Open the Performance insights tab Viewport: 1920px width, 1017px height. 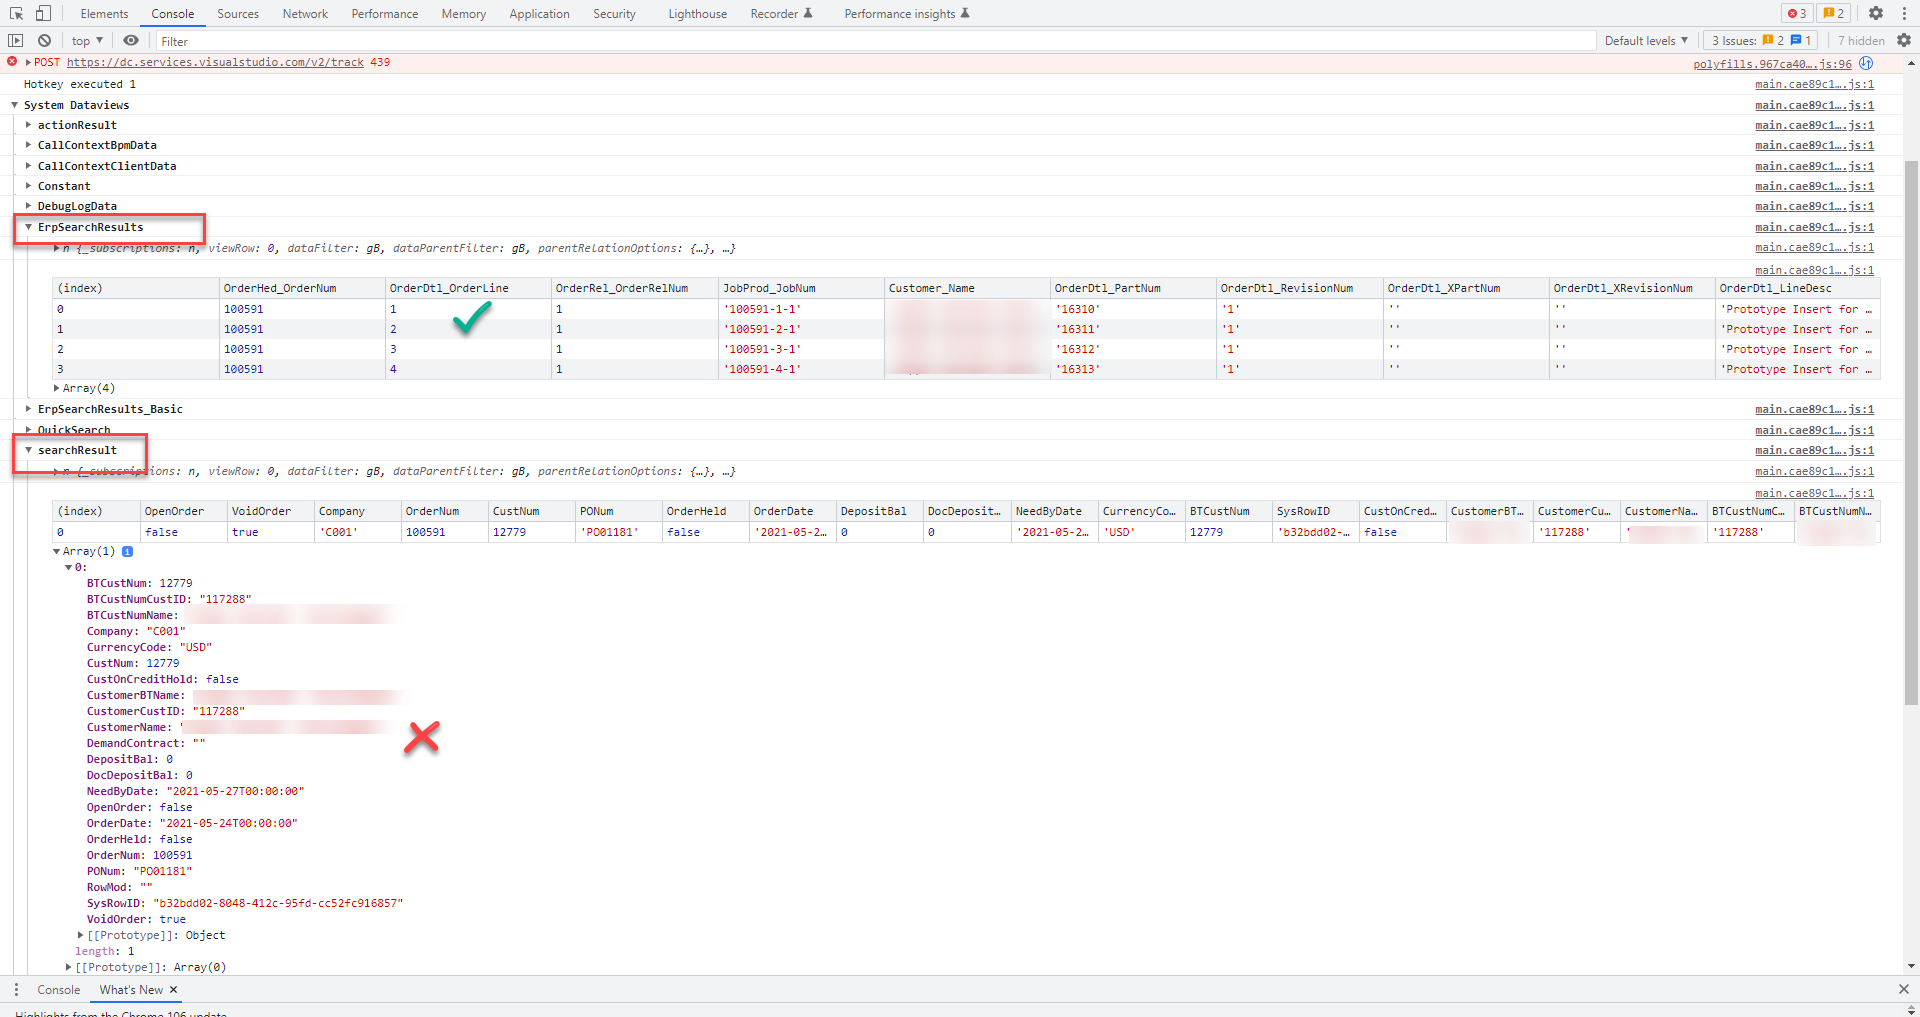[x=906, y=14]
